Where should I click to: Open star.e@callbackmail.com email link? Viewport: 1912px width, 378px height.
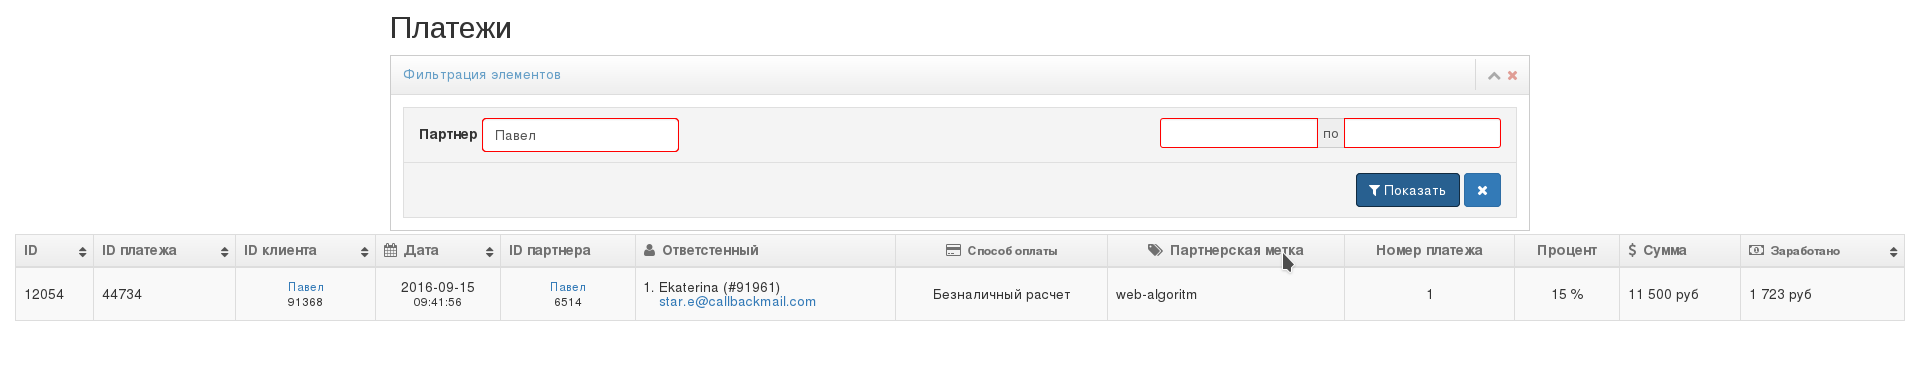click(737, 302)
